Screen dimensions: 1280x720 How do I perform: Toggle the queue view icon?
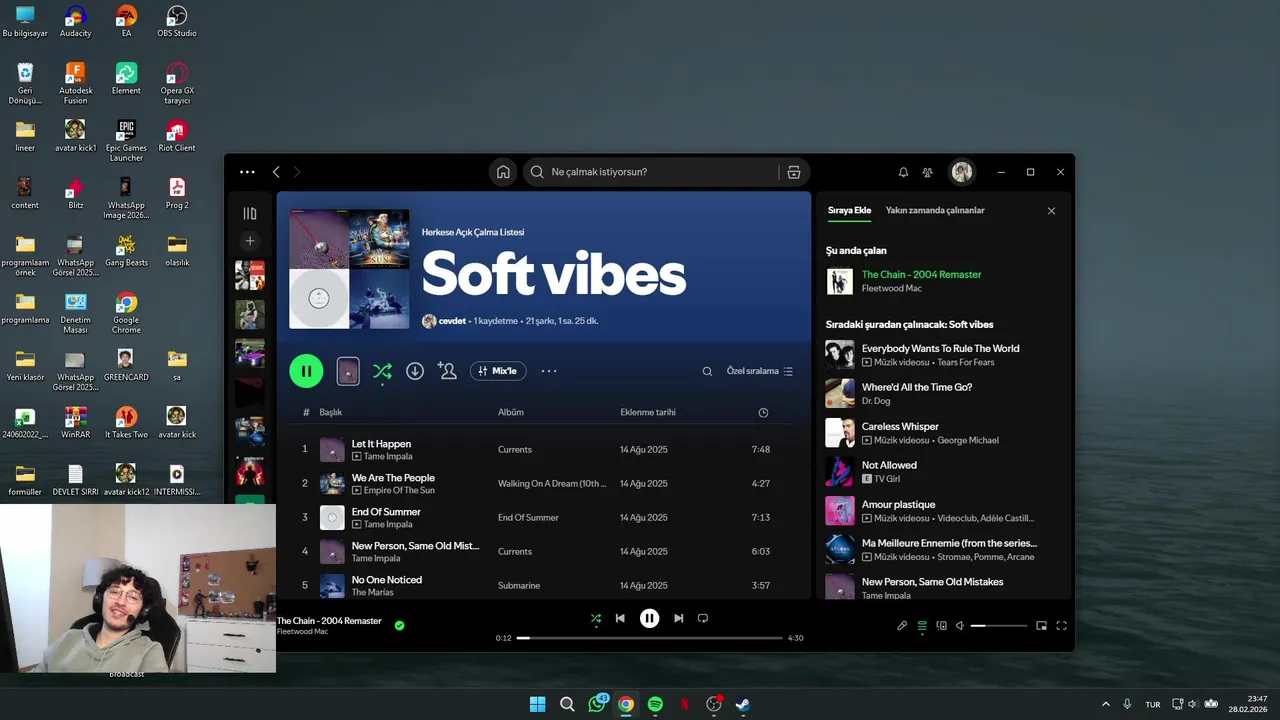click(922, 626)
